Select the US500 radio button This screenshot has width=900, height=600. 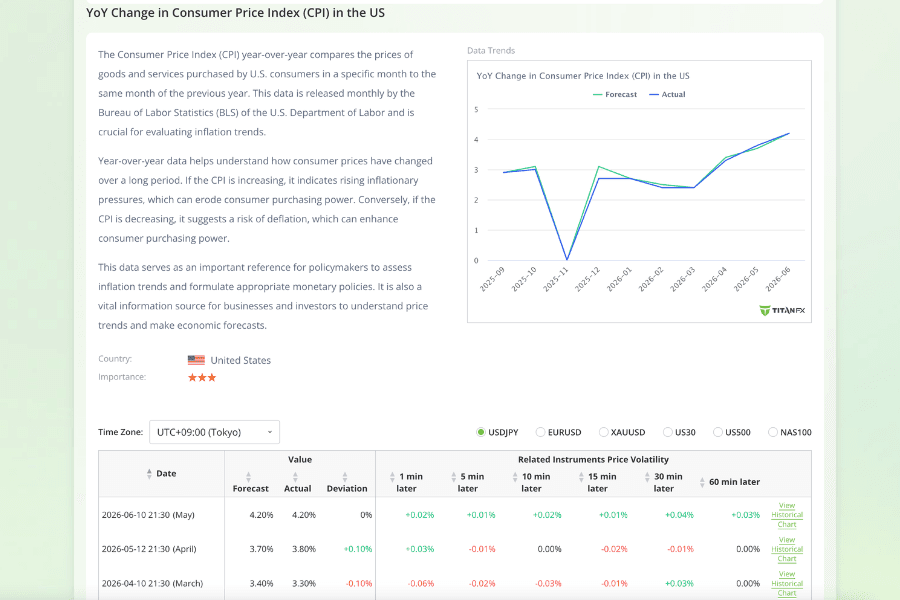(717, 432)
